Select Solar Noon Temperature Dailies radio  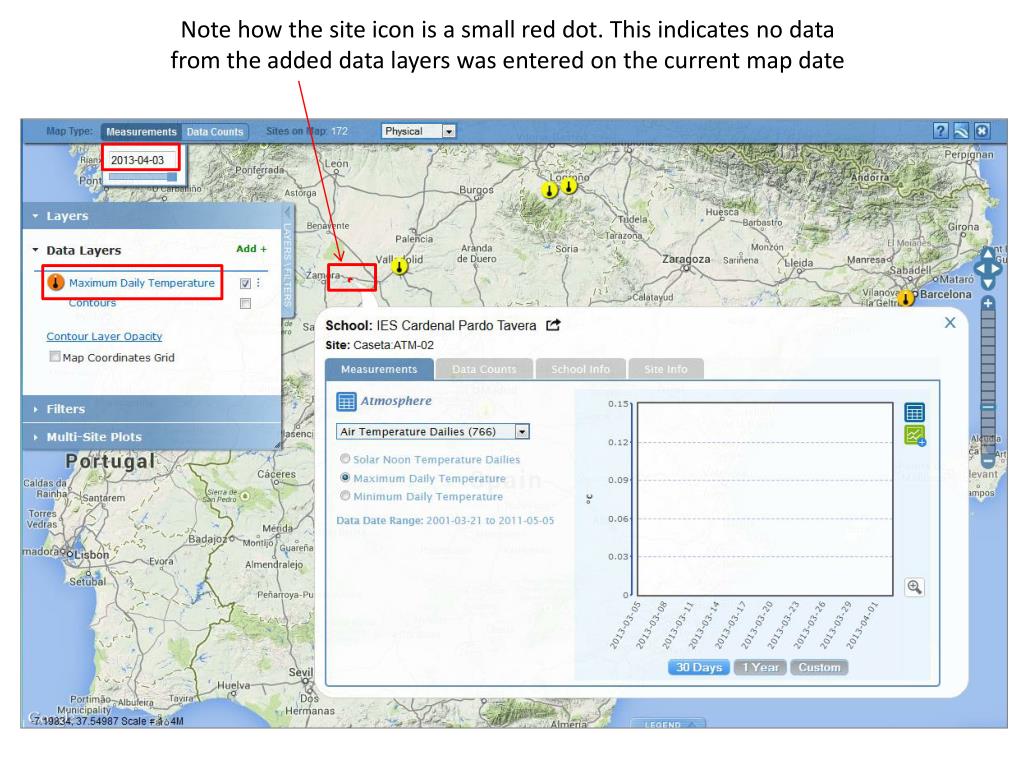coord(345,459)
